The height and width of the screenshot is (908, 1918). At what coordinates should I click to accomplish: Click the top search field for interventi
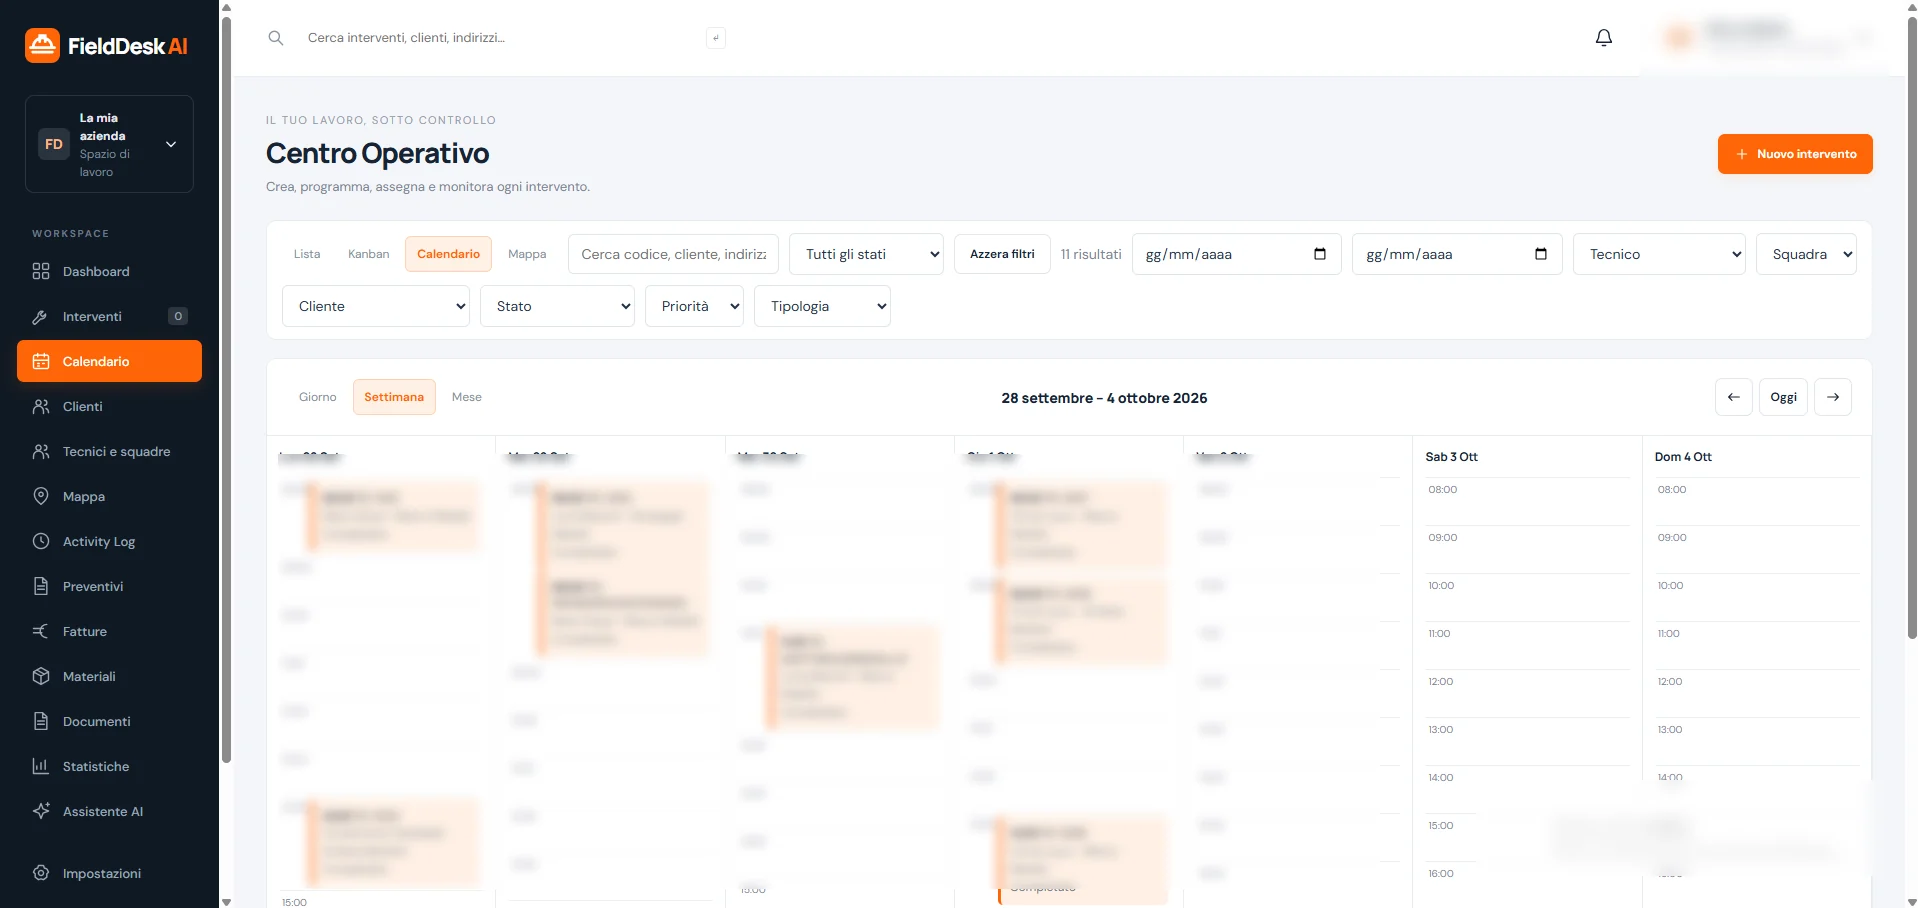pyautogui.click(x=500, y=38)
